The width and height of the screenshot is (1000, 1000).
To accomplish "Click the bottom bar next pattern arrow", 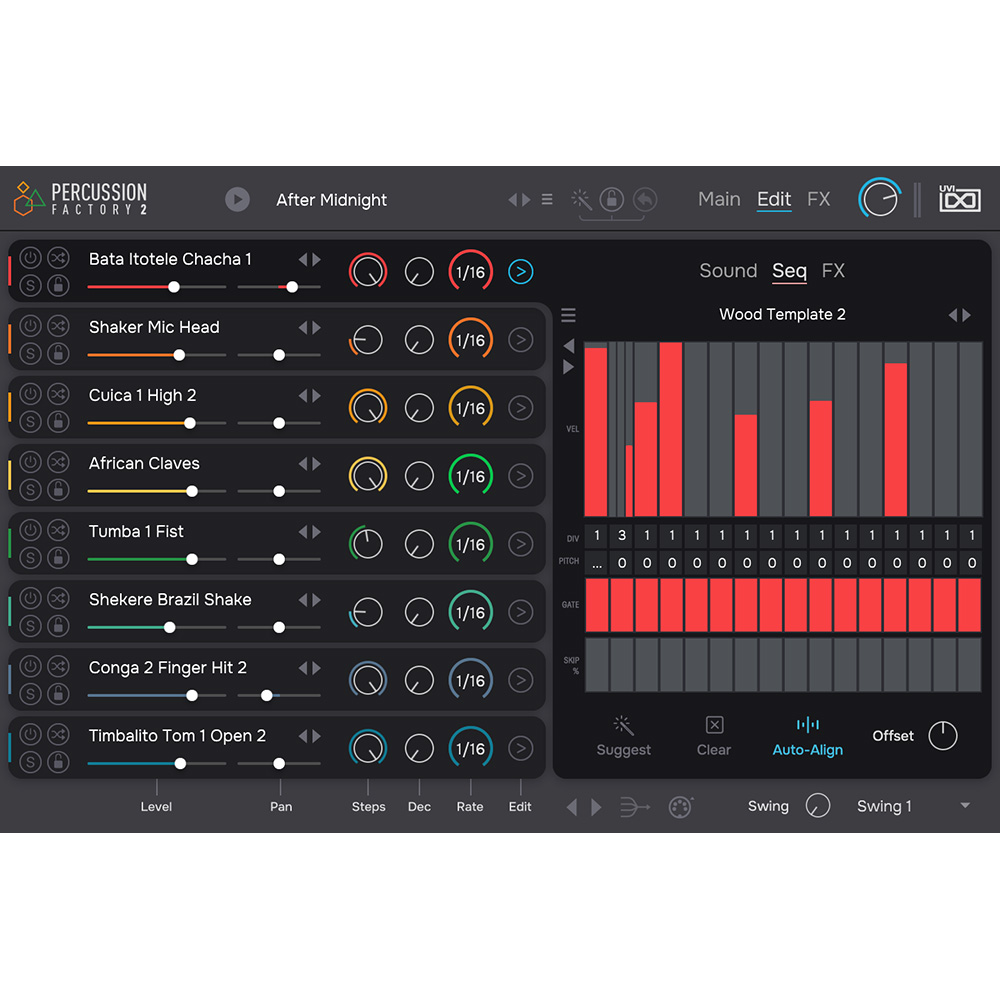I will coord(596,807).
